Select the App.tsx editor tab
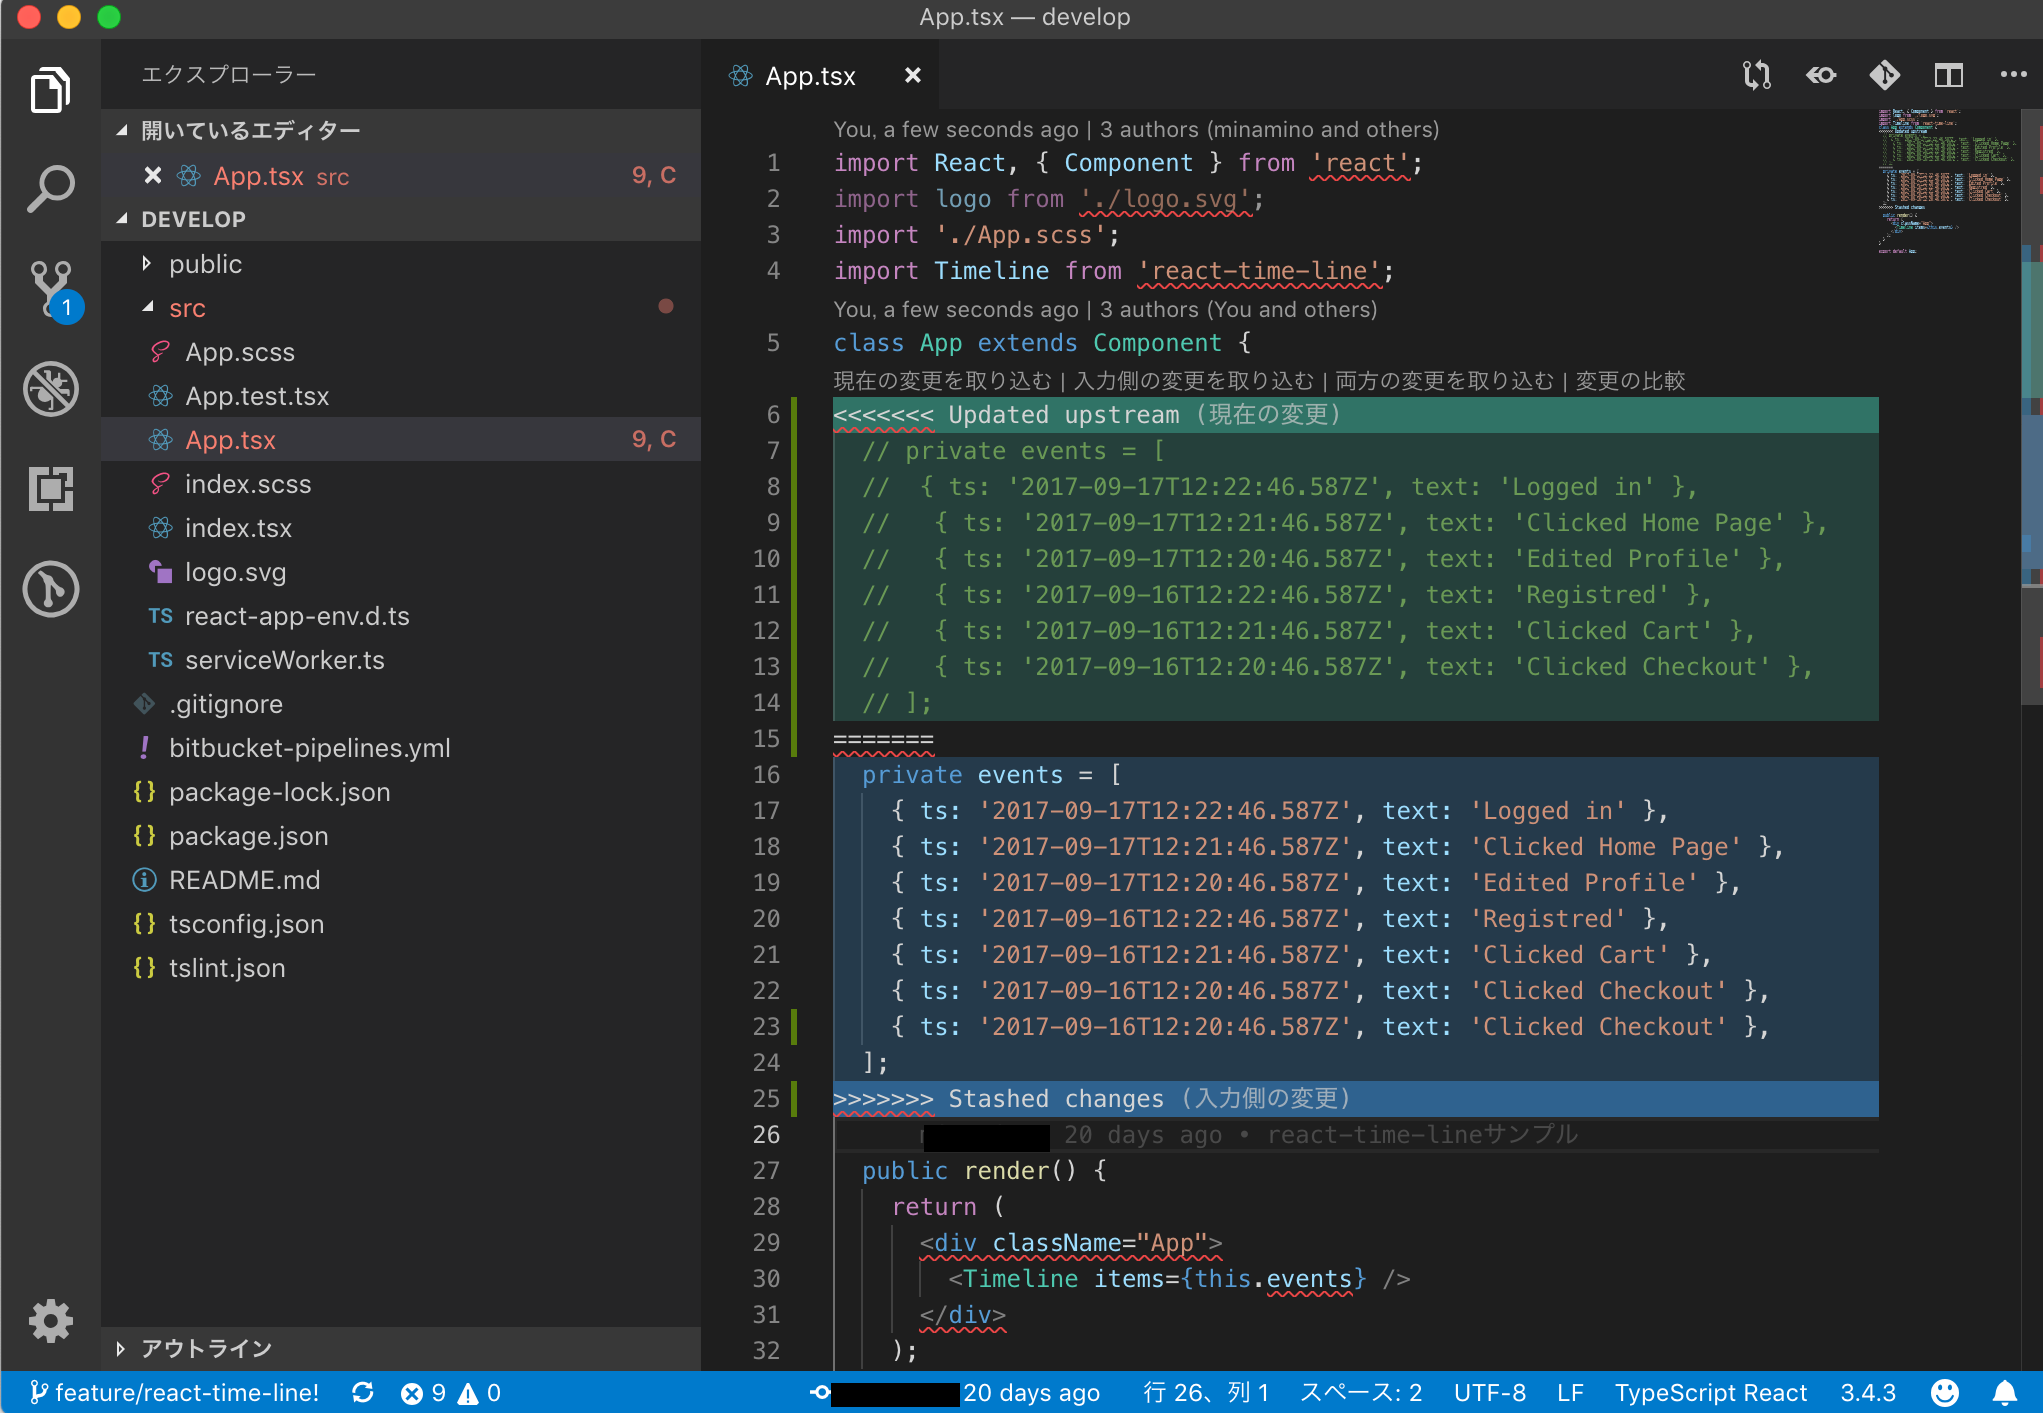2043x1413 pixels. [x=809, y=76]
